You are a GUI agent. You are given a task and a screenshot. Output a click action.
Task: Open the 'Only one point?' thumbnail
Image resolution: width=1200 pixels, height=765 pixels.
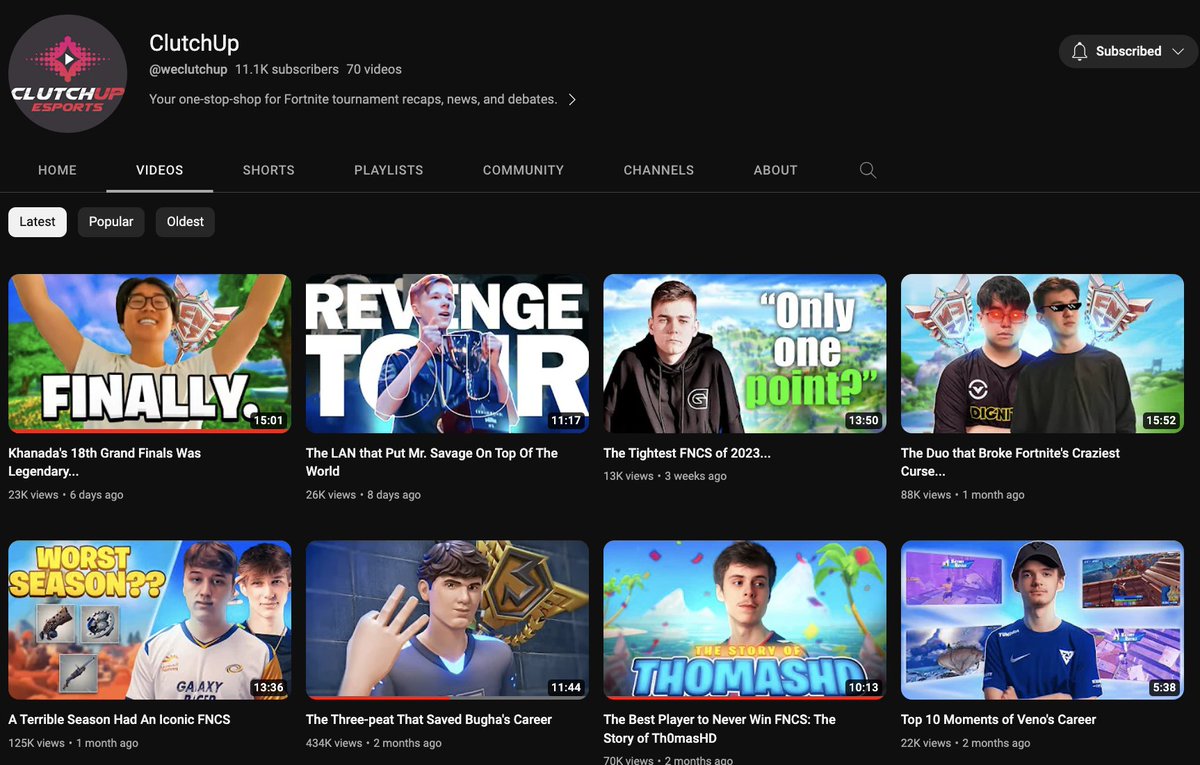coord(745,354)
